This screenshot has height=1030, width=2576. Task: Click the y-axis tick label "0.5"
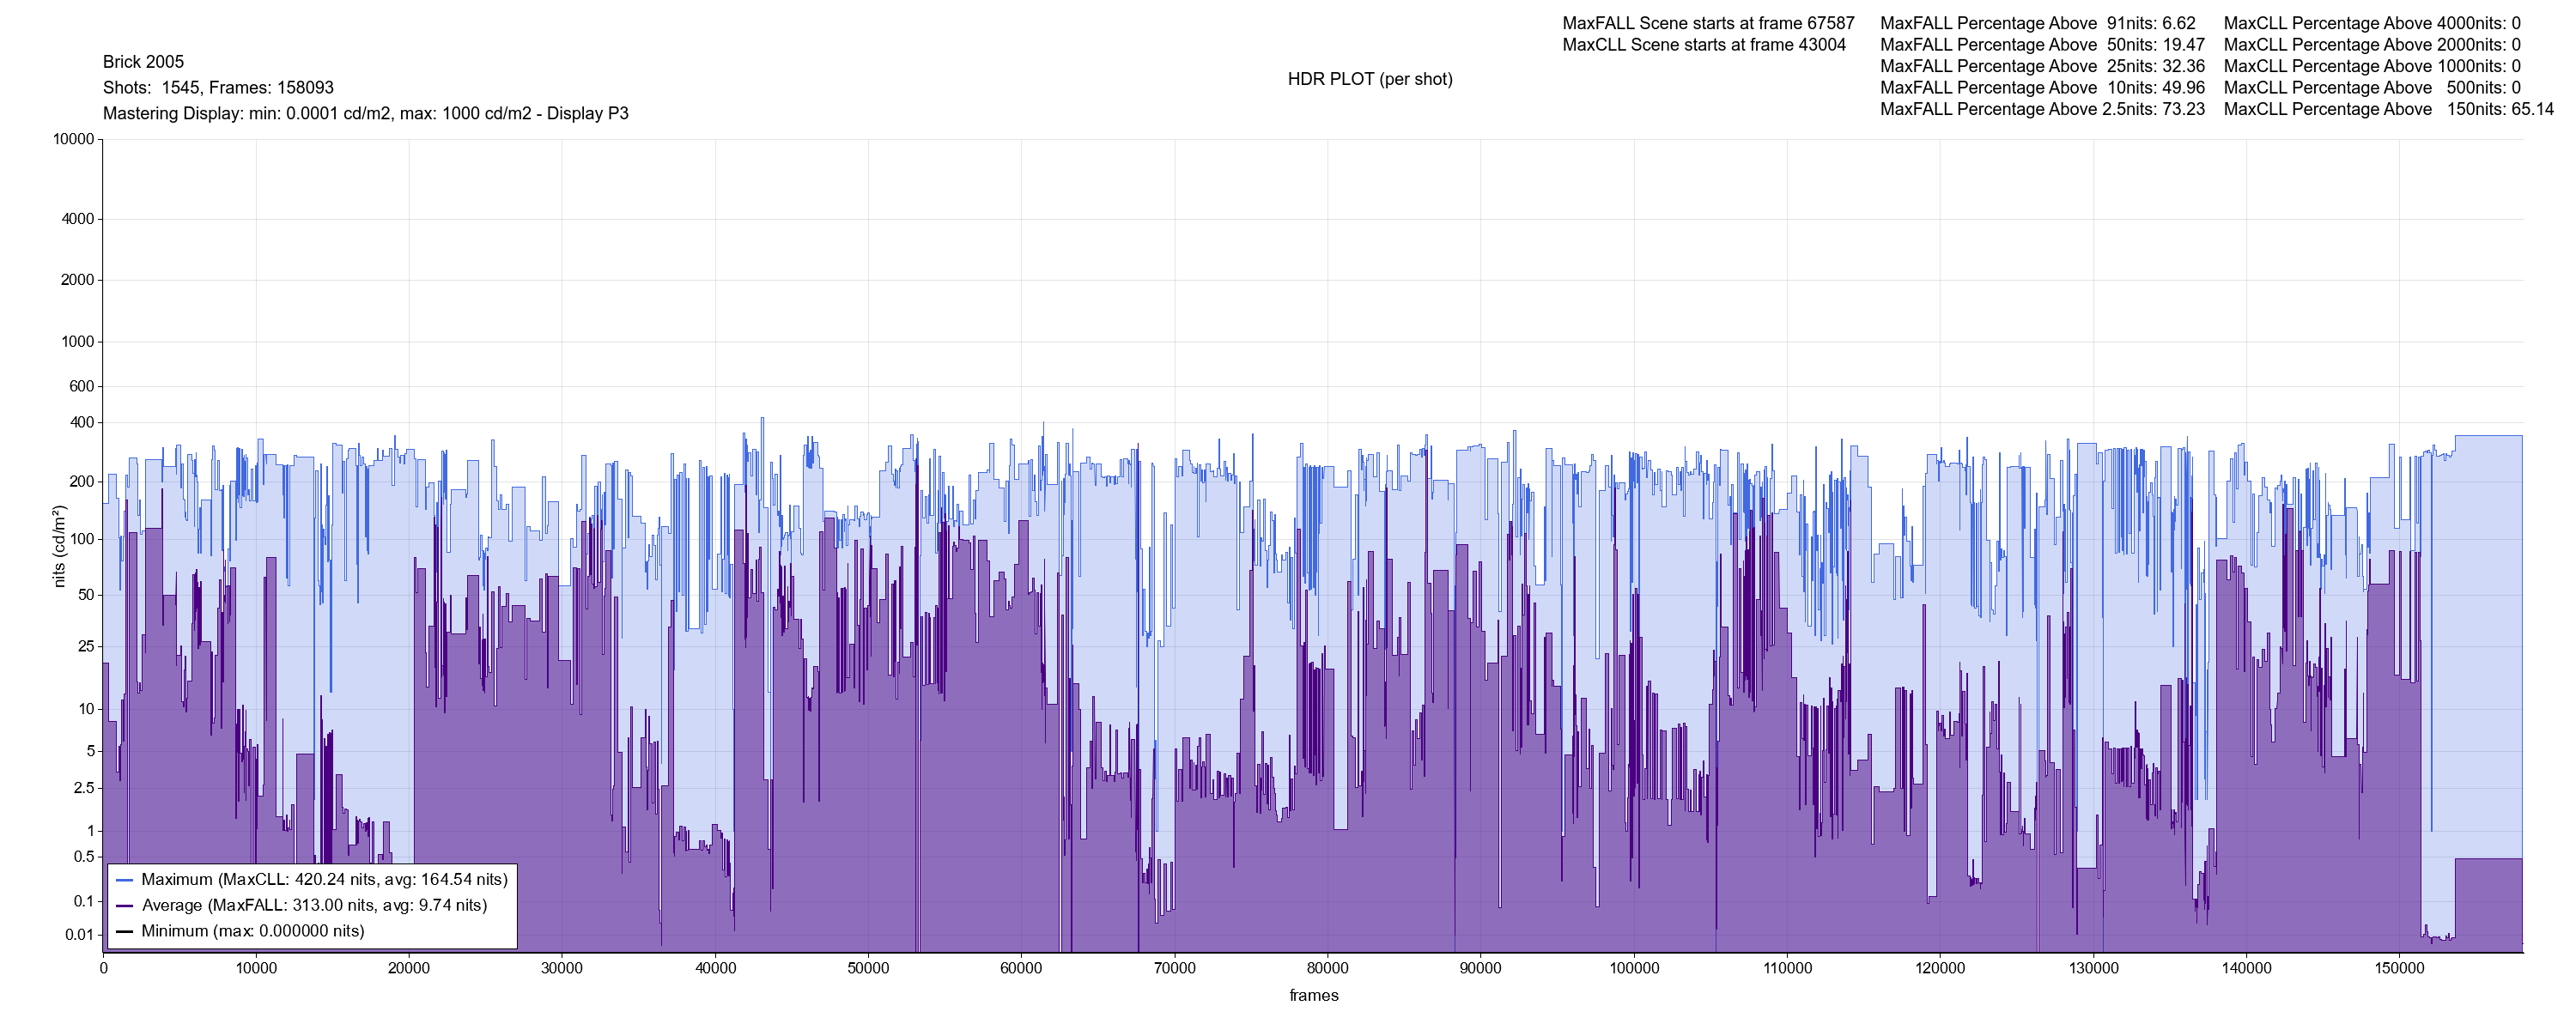(84, 857)
